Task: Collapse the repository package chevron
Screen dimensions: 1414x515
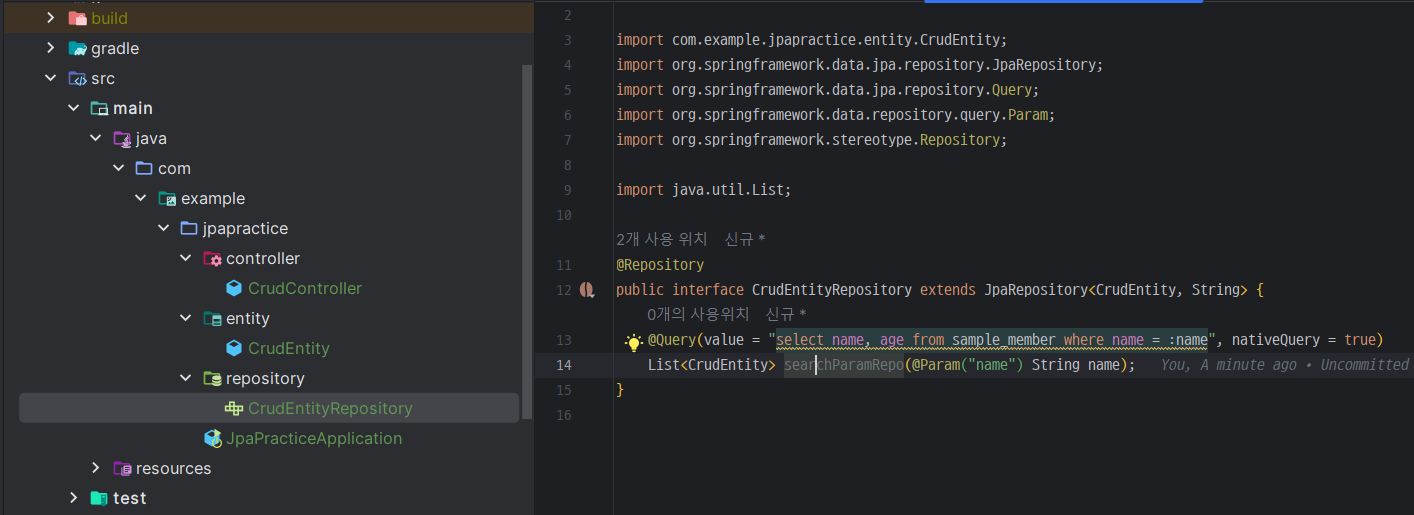Action: [185, 378]
